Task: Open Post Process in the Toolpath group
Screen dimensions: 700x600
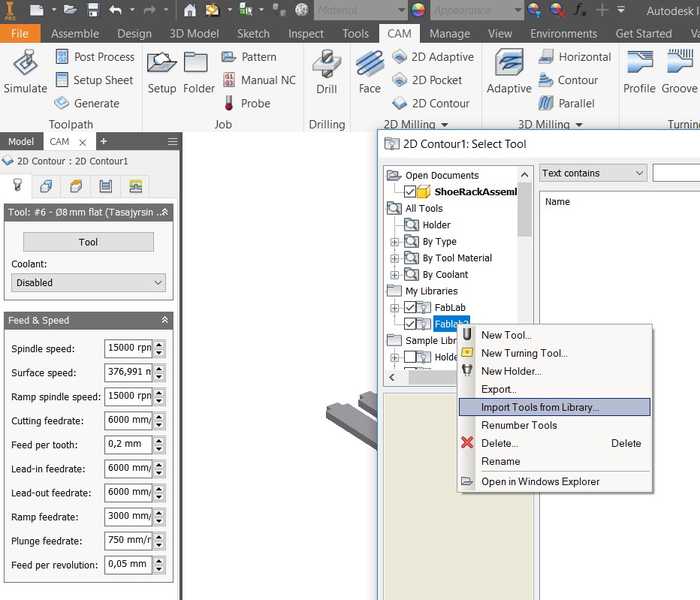Action: click(x=95, y=57)
